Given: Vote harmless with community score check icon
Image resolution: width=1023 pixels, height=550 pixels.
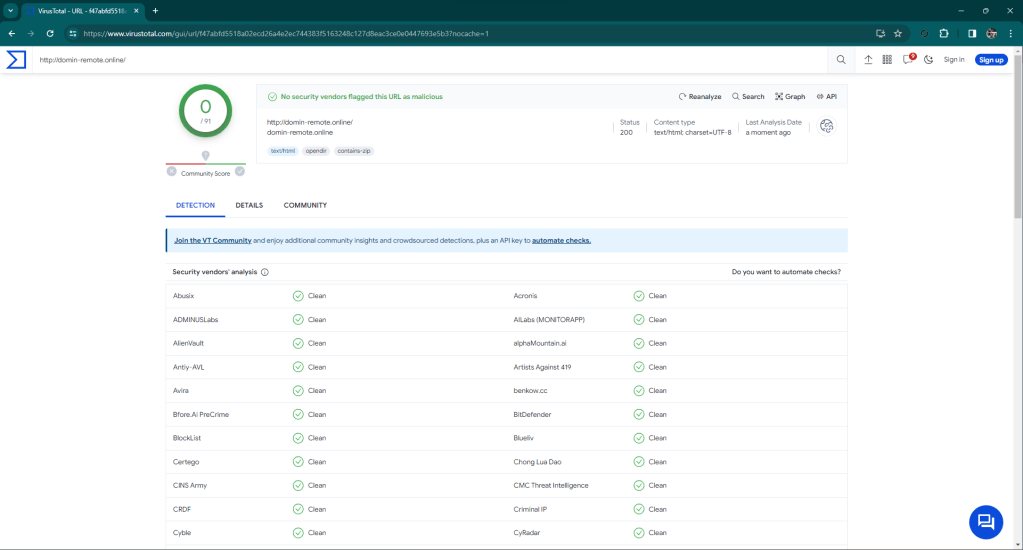Looking at the screenshot, I should 240,171.
